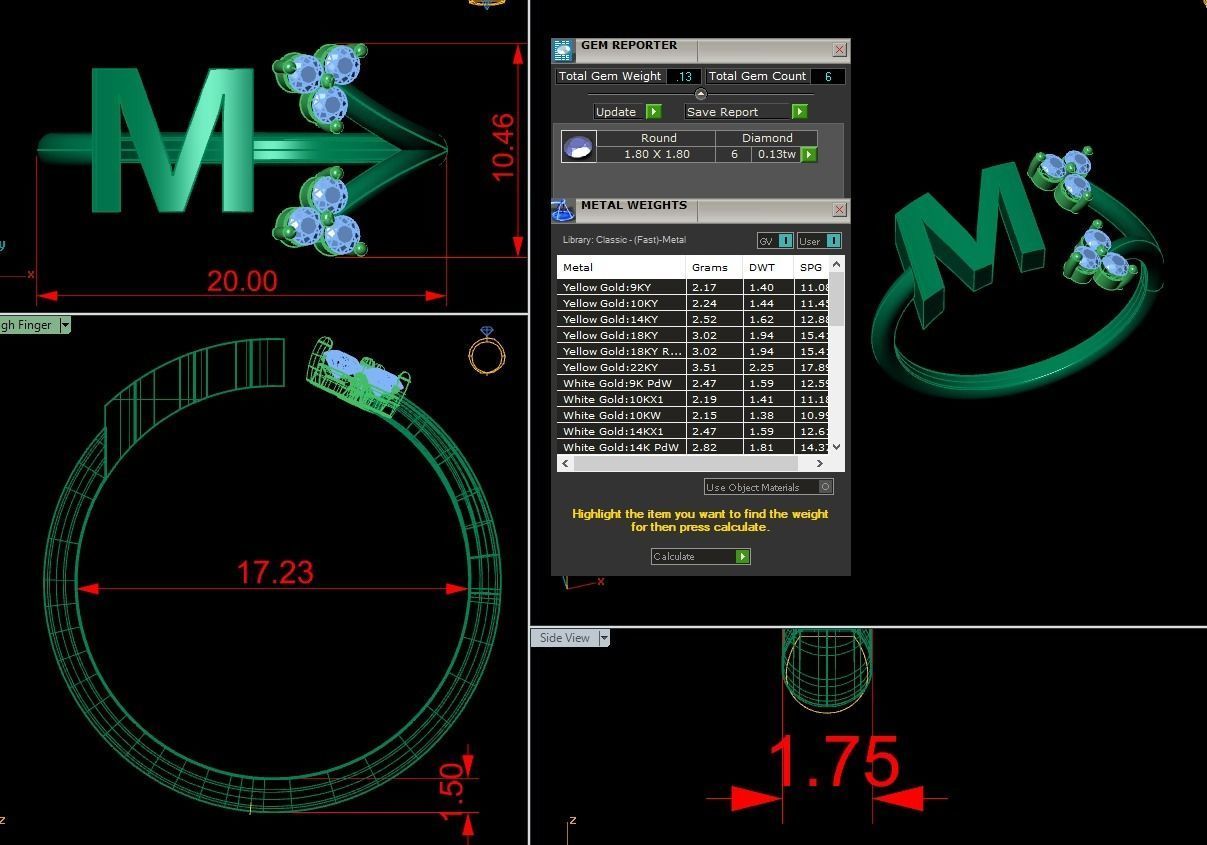Open the Side View viewport dropdown

[604, 638]
